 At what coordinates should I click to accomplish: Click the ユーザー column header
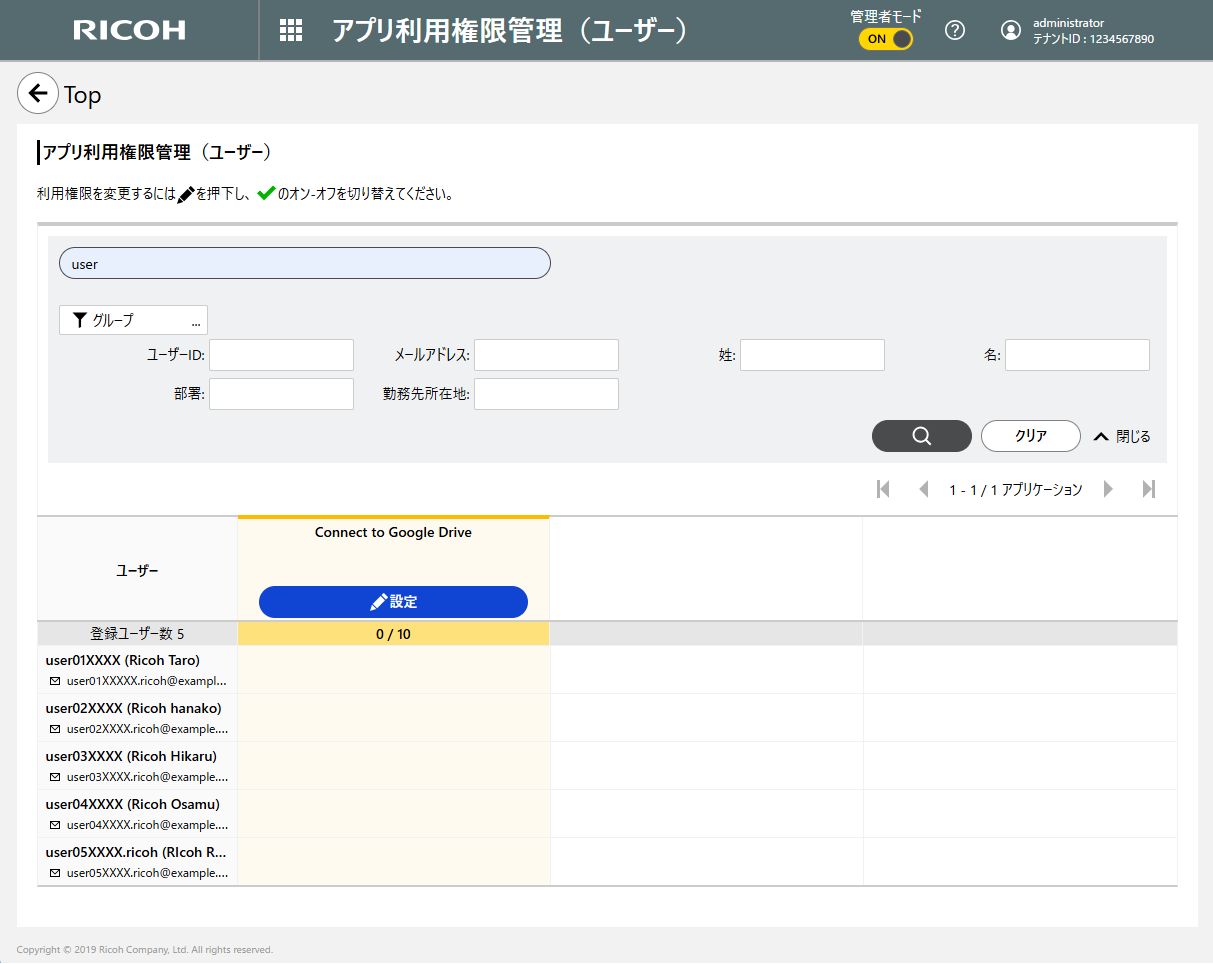pyautogui.click(x=137, y=570)
